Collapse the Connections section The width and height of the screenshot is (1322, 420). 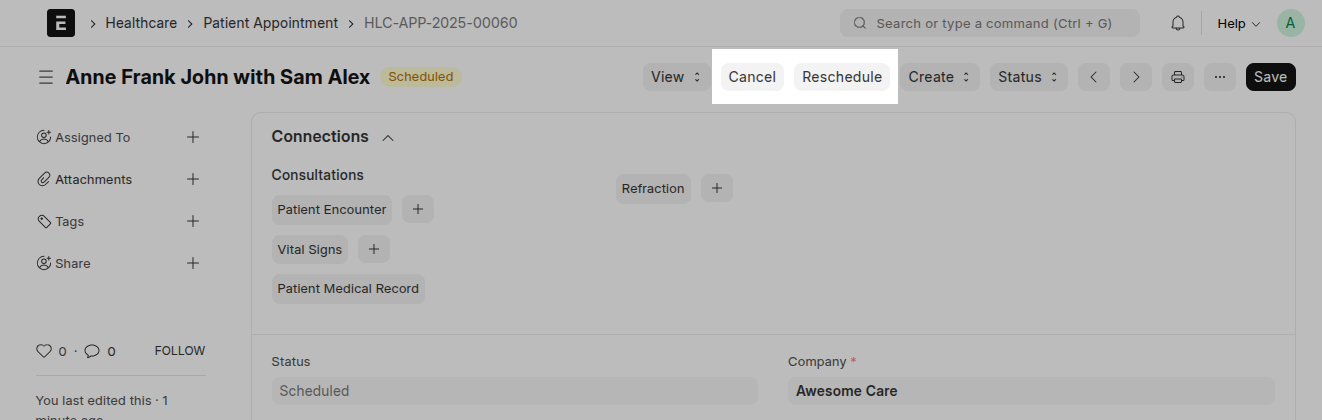click(x=388, y=137)
